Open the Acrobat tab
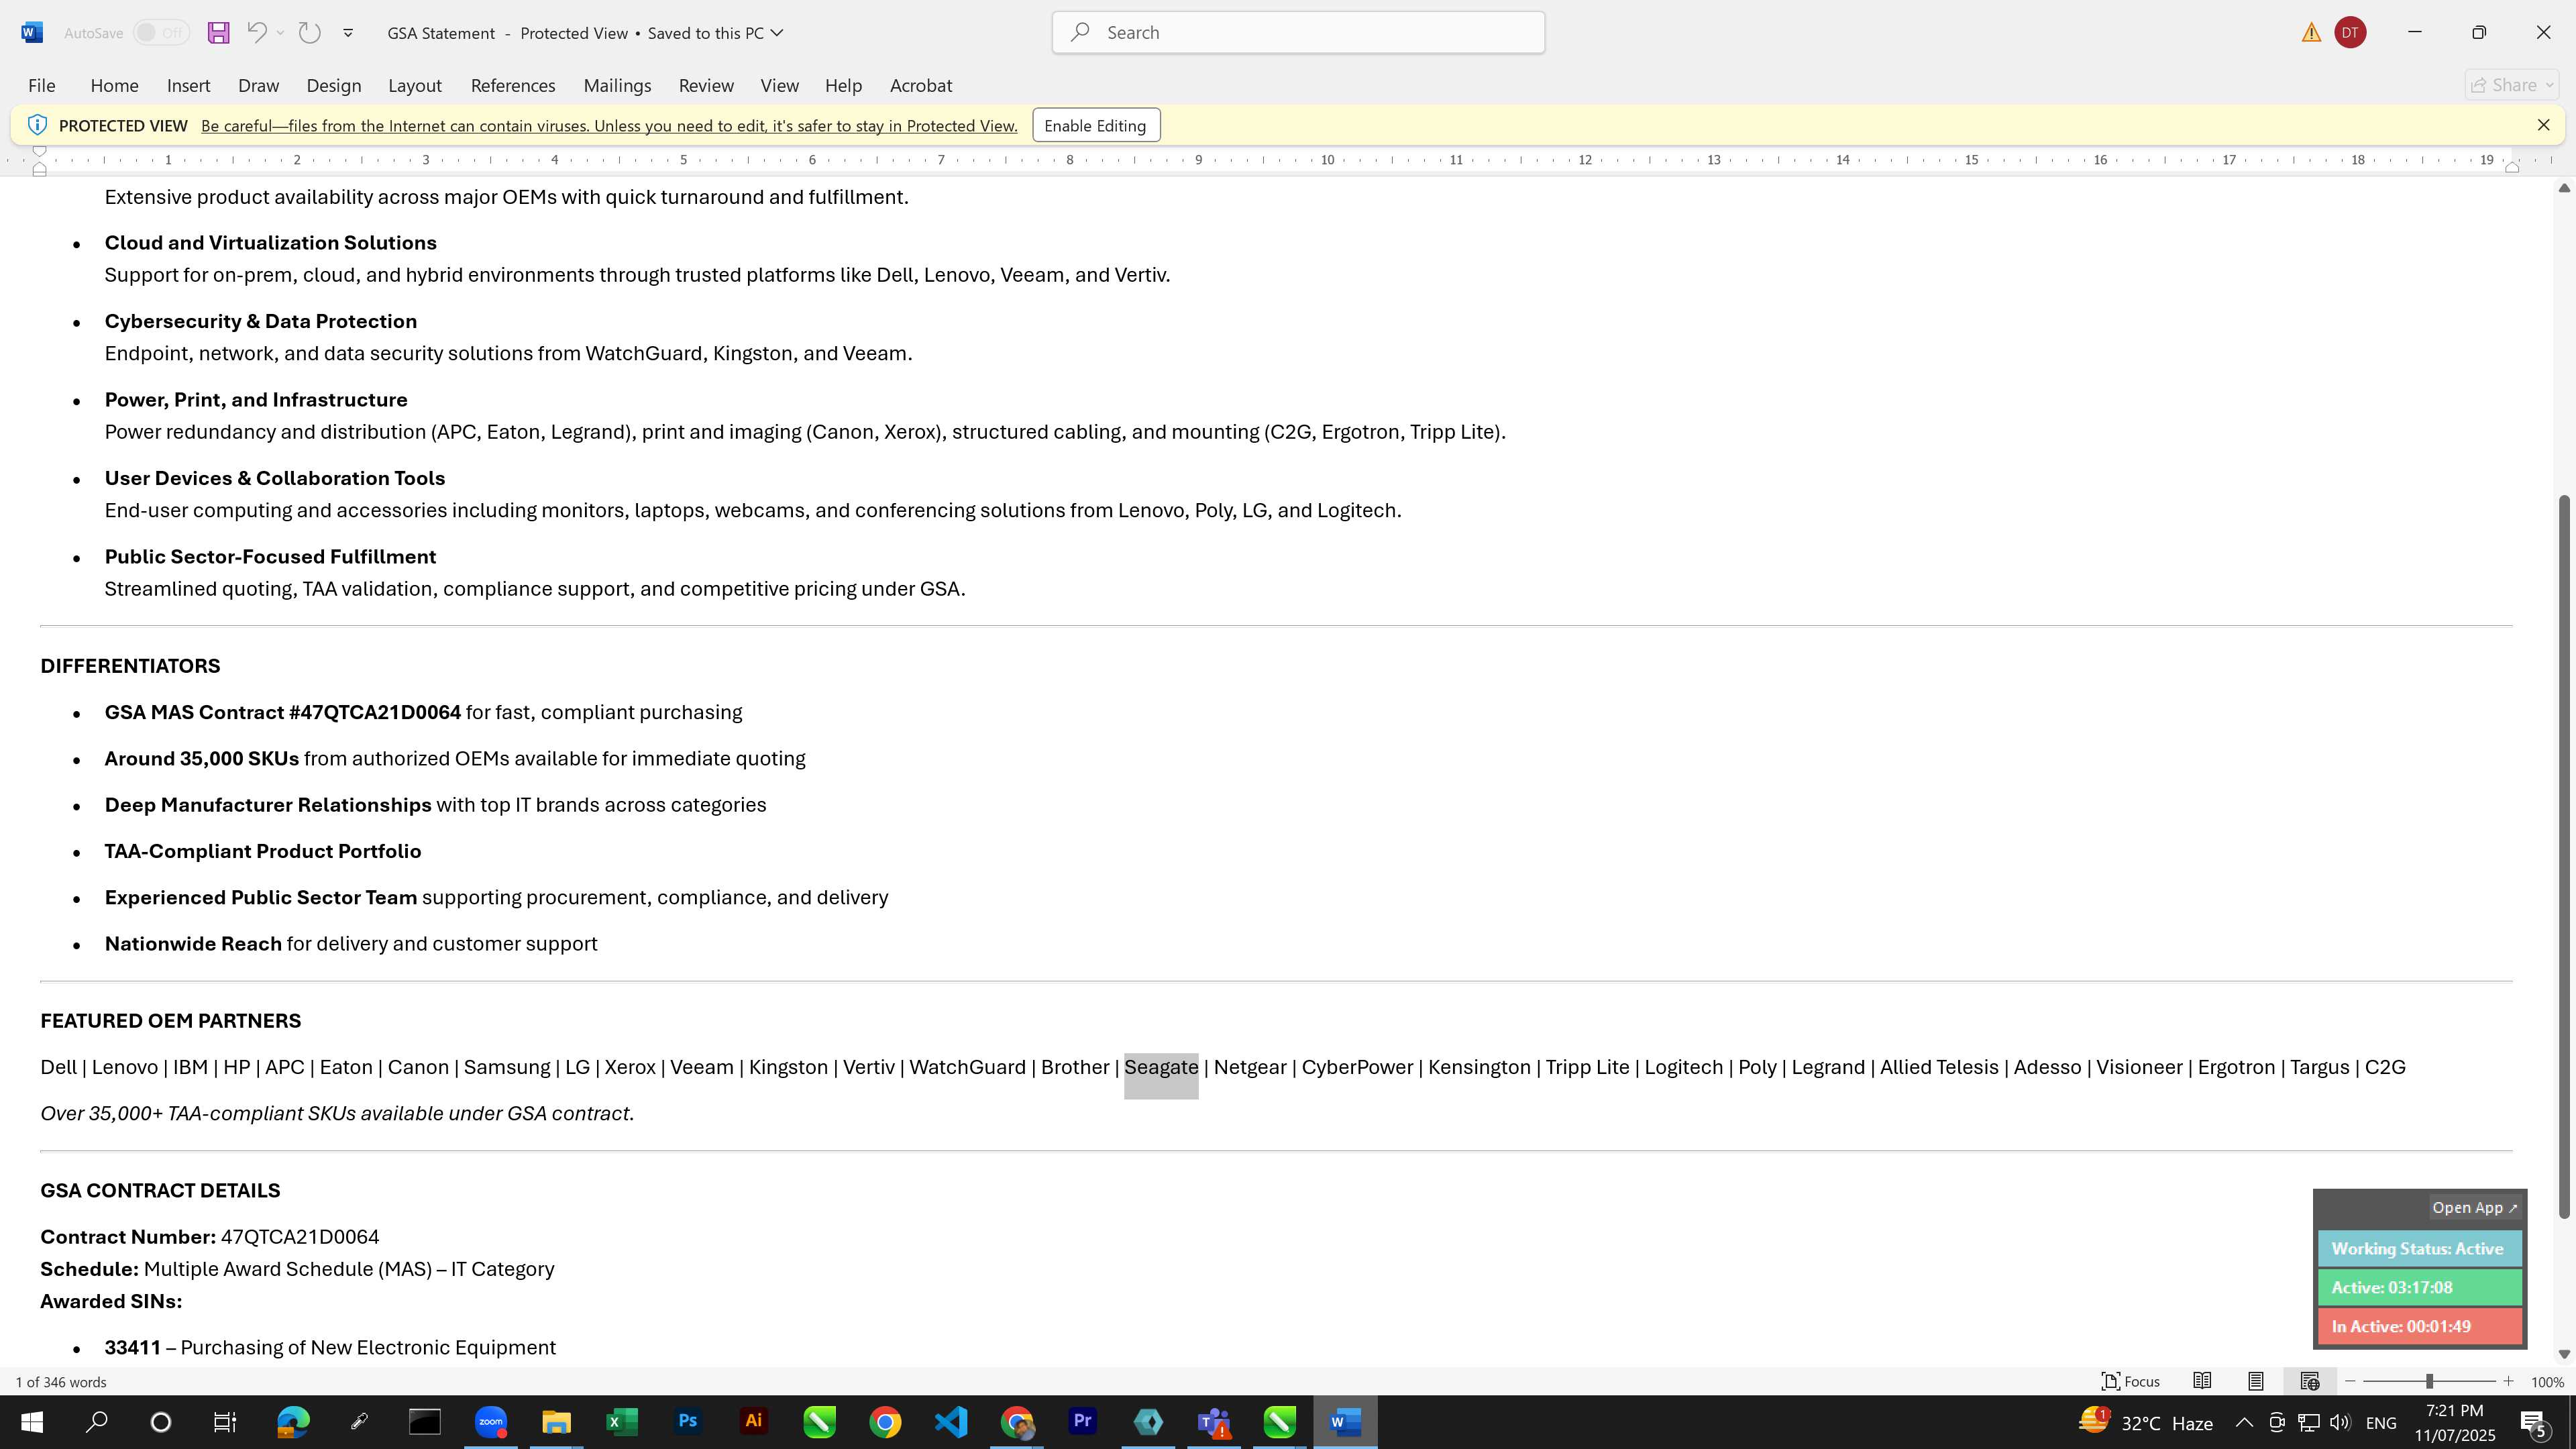This screenshot has width=2576, height=1449. pyautogui.click(x=920, y=85)
